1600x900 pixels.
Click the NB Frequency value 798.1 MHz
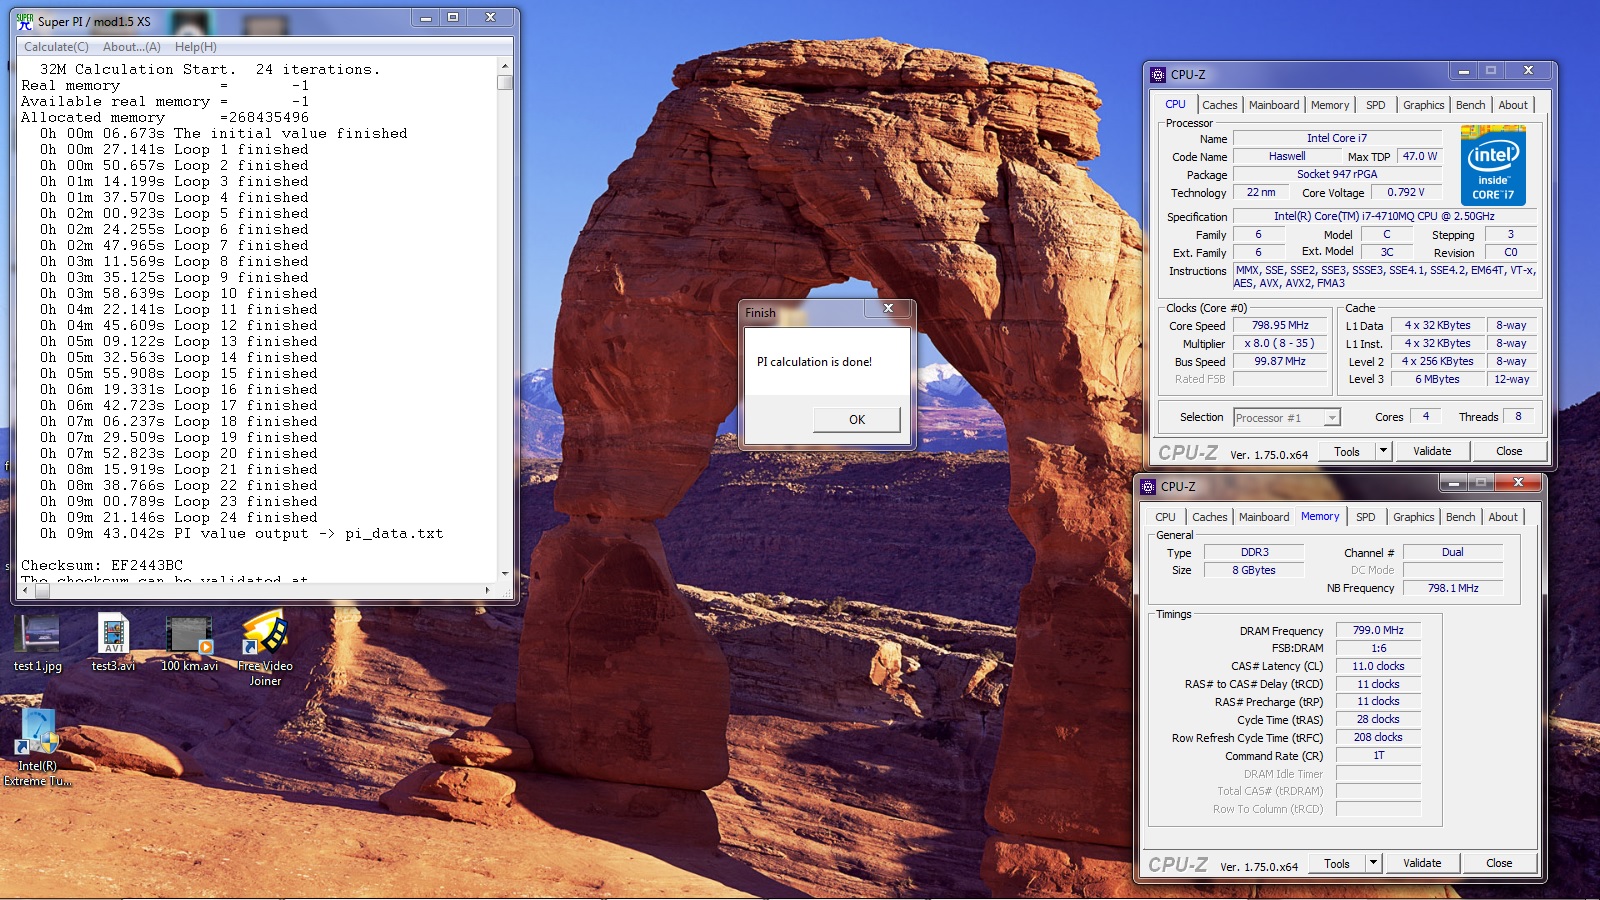[1452, 588]
